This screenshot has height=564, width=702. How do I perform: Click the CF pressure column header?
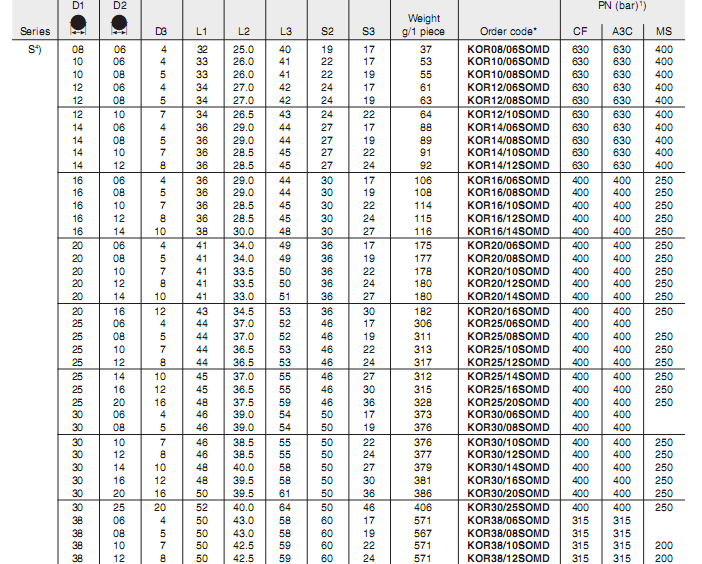[580, 32]
